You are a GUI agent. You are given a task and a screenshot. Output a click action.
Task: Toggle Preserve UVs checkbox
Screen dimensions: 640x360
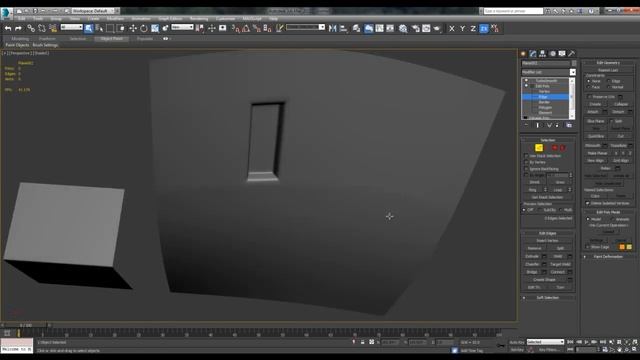[589, 97]
